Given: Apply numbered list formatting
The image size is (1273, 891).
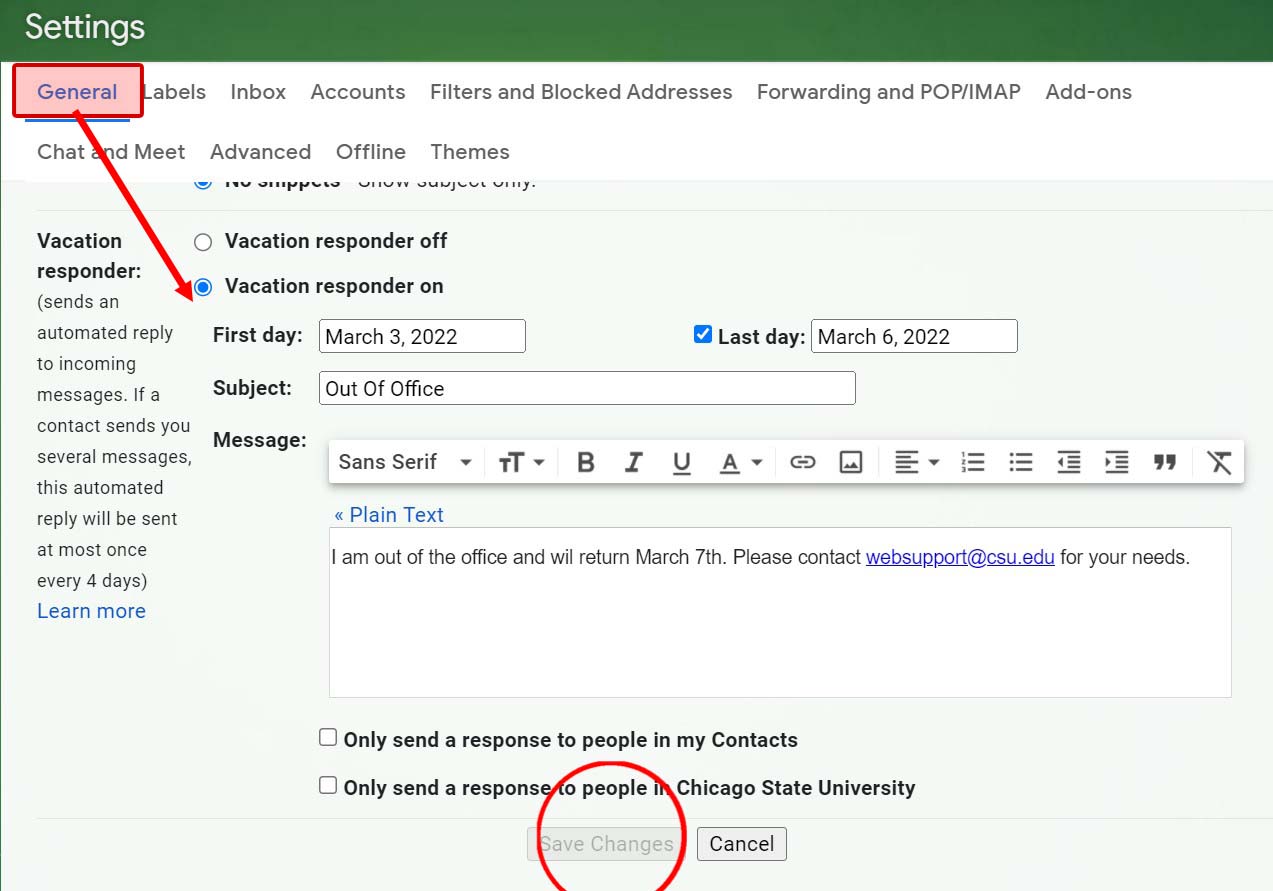Looking at the screenshot, I should [973, 462].
